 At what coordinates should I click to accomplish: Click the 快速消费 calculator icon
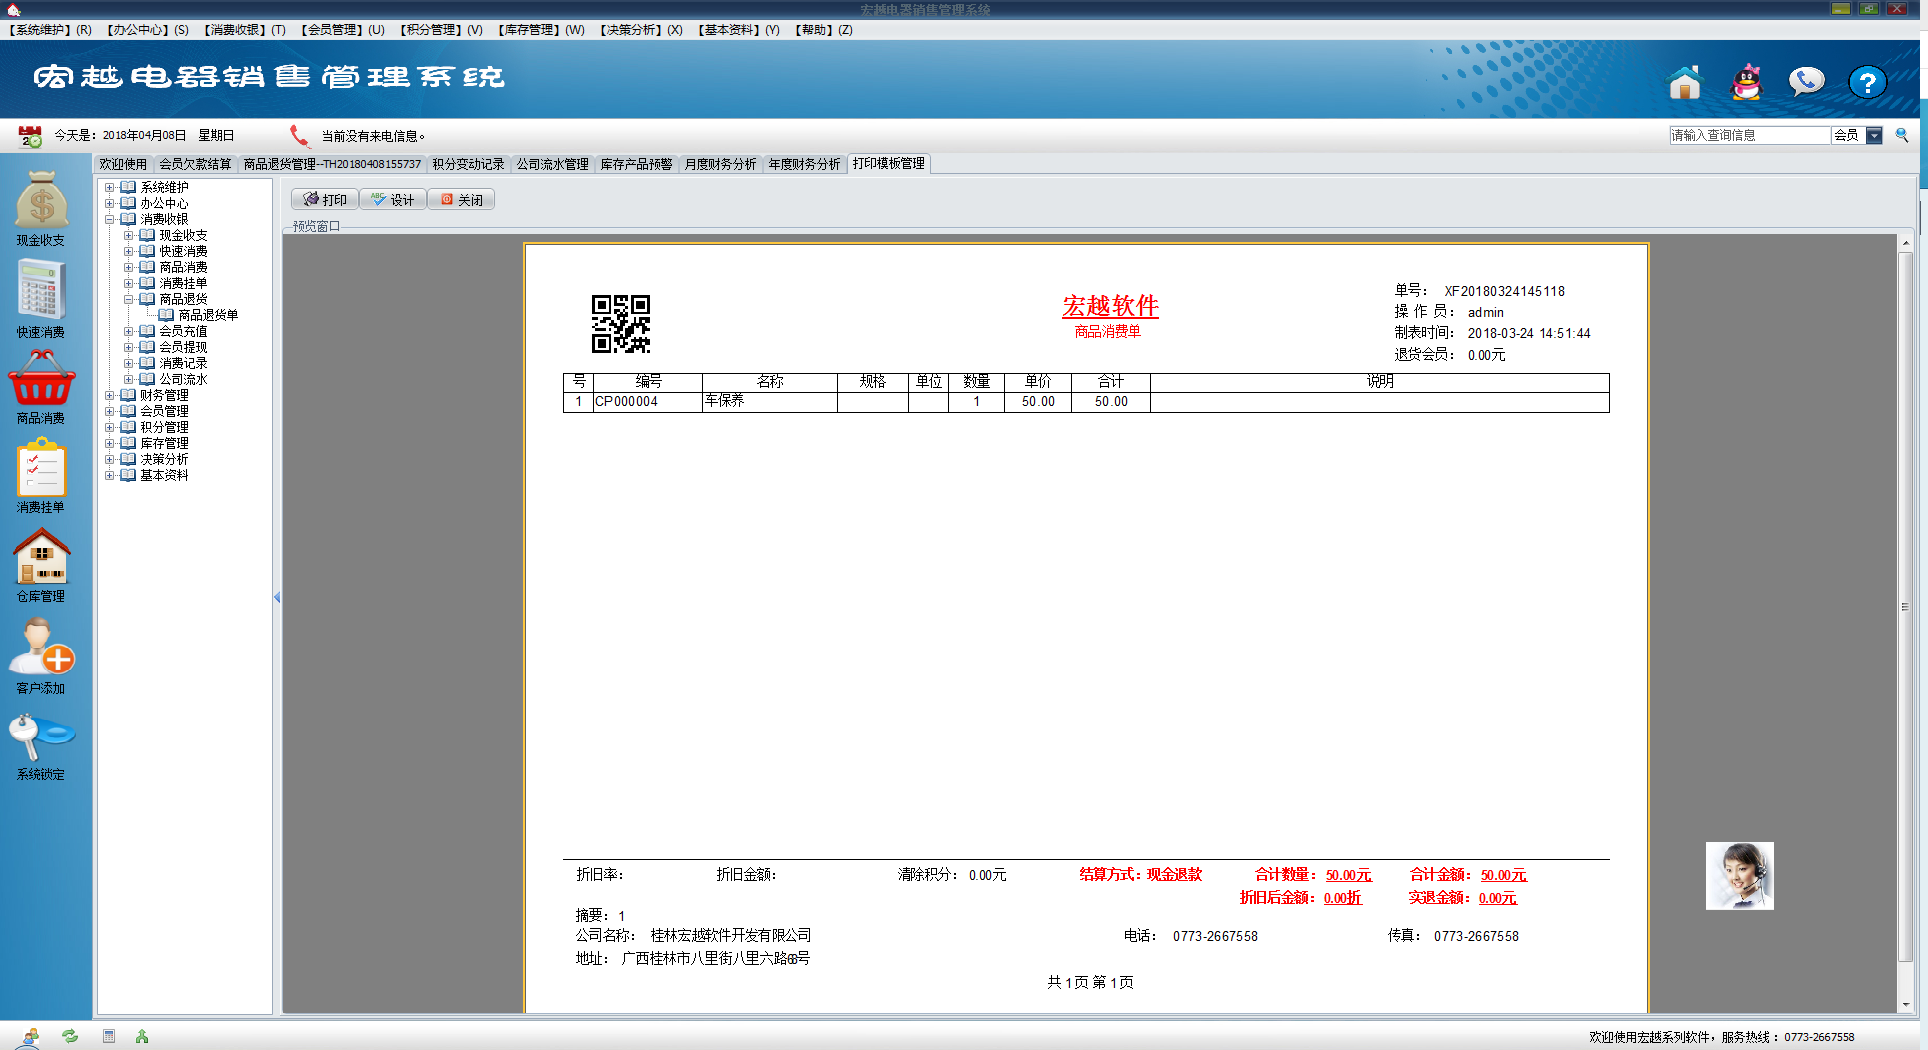point(41,291)
